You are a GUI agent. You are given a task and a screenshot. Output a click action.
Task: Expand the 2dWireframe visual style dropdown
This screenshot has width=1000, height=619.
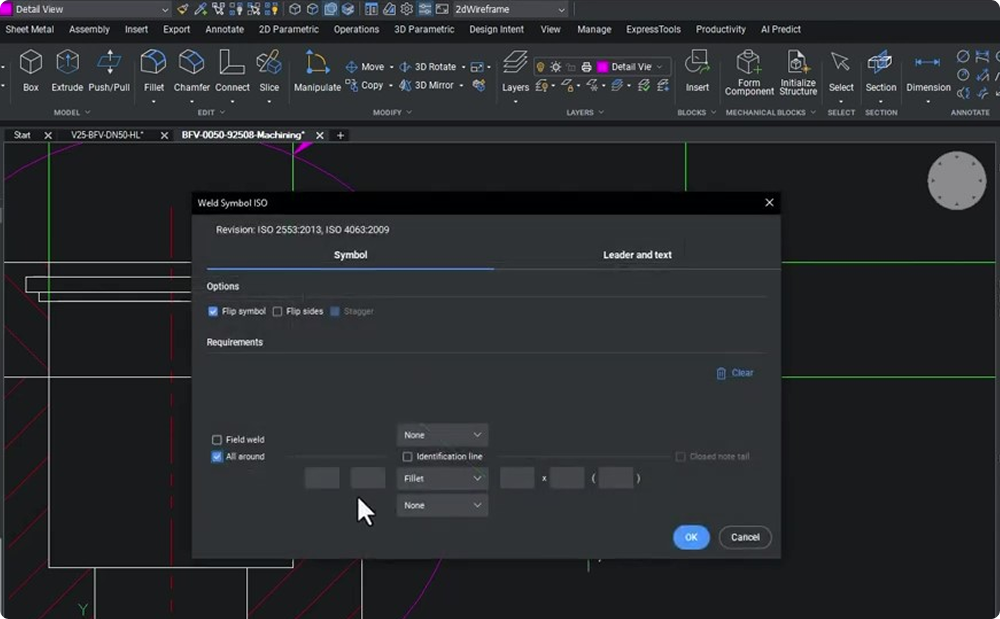510,9
